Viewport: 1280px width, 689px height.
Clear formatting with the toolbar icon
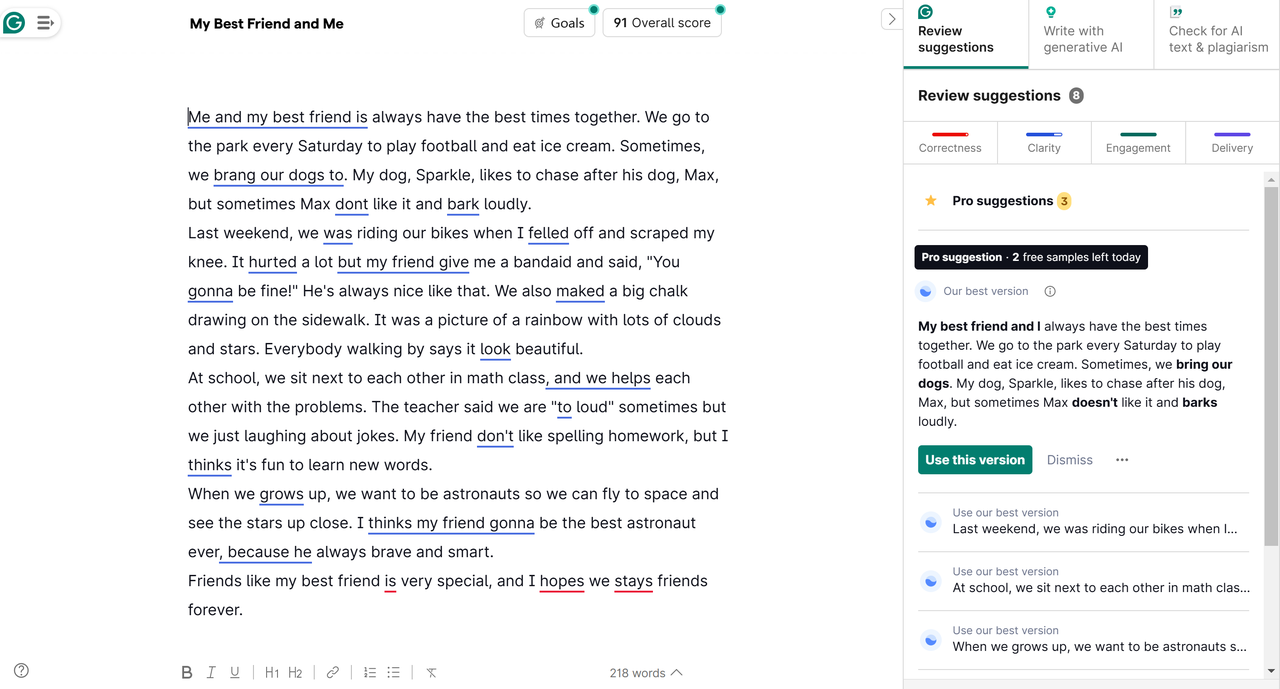(431, 673)
